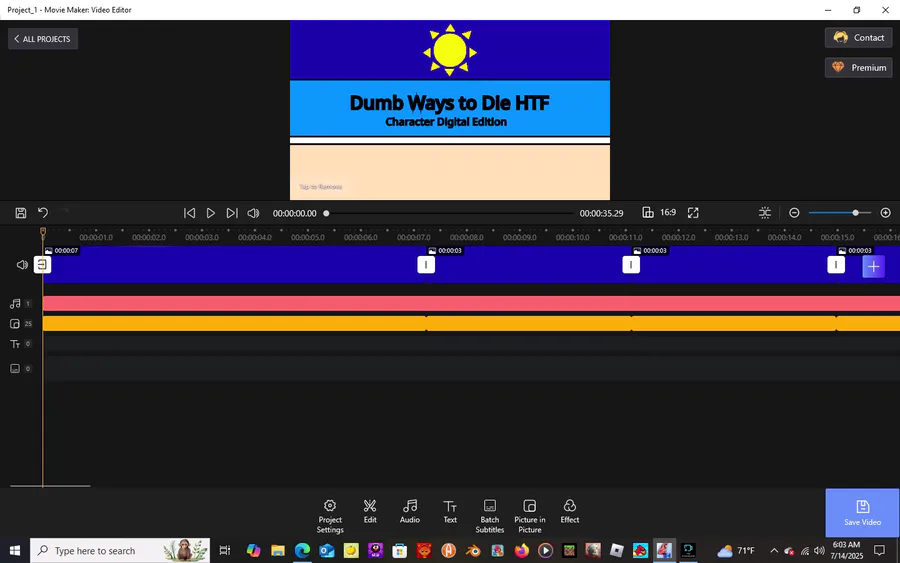
Task: Click the transition marker before fourth clip
Action: tap(836, 265)
